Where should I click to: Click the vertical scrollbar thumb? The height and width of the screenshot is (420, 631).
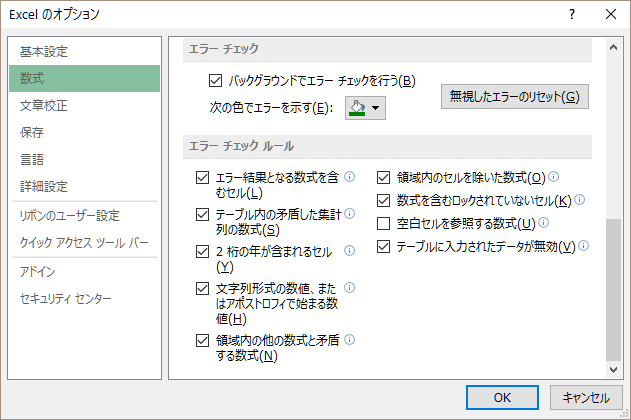point(613,290)
